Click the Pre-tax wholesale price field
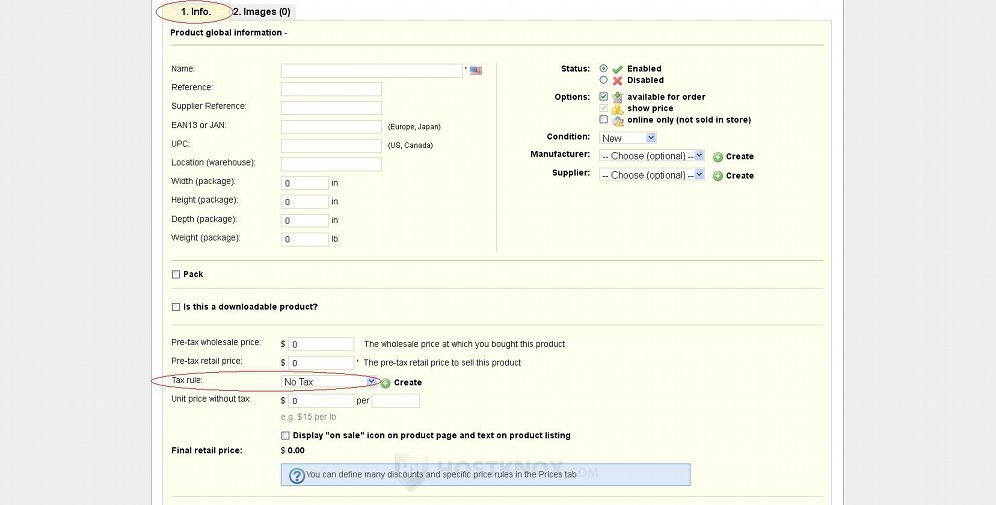996x505 pixels. point(321,344)
